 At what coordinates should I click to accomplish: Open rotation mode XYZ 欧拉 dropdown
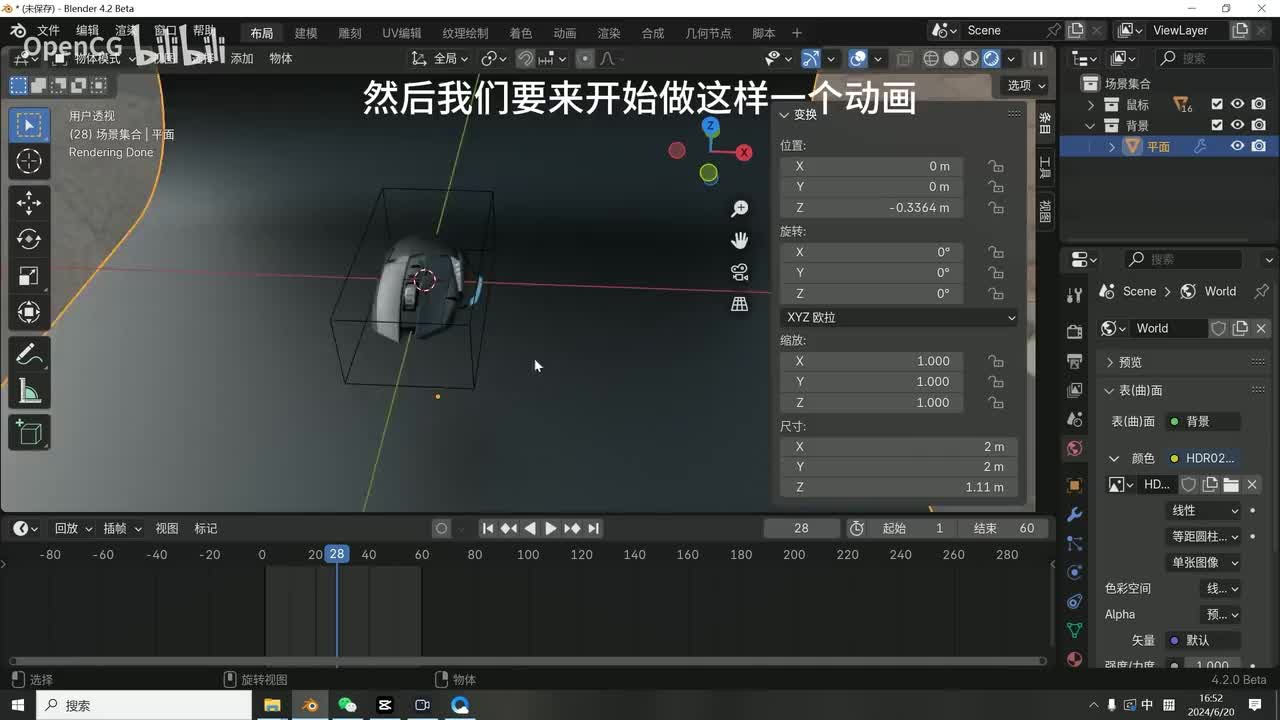[900, 317]
